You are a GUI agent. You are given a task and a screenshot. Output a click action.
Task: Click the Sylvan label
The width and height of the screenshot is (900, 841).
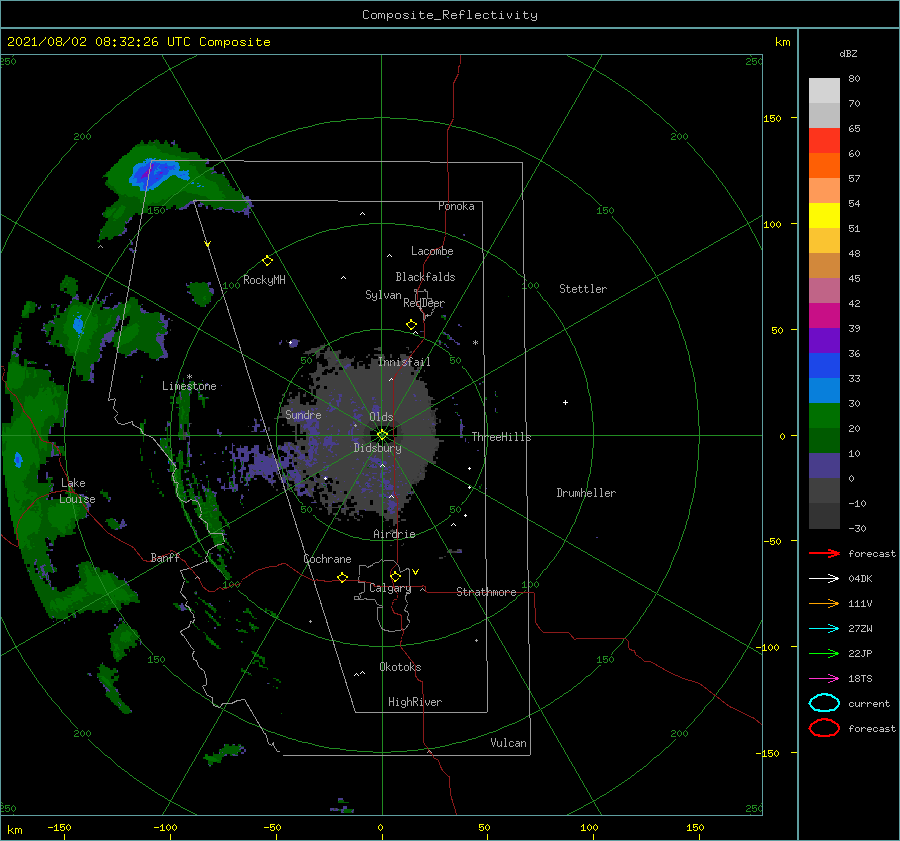click(x=383, y=295)
